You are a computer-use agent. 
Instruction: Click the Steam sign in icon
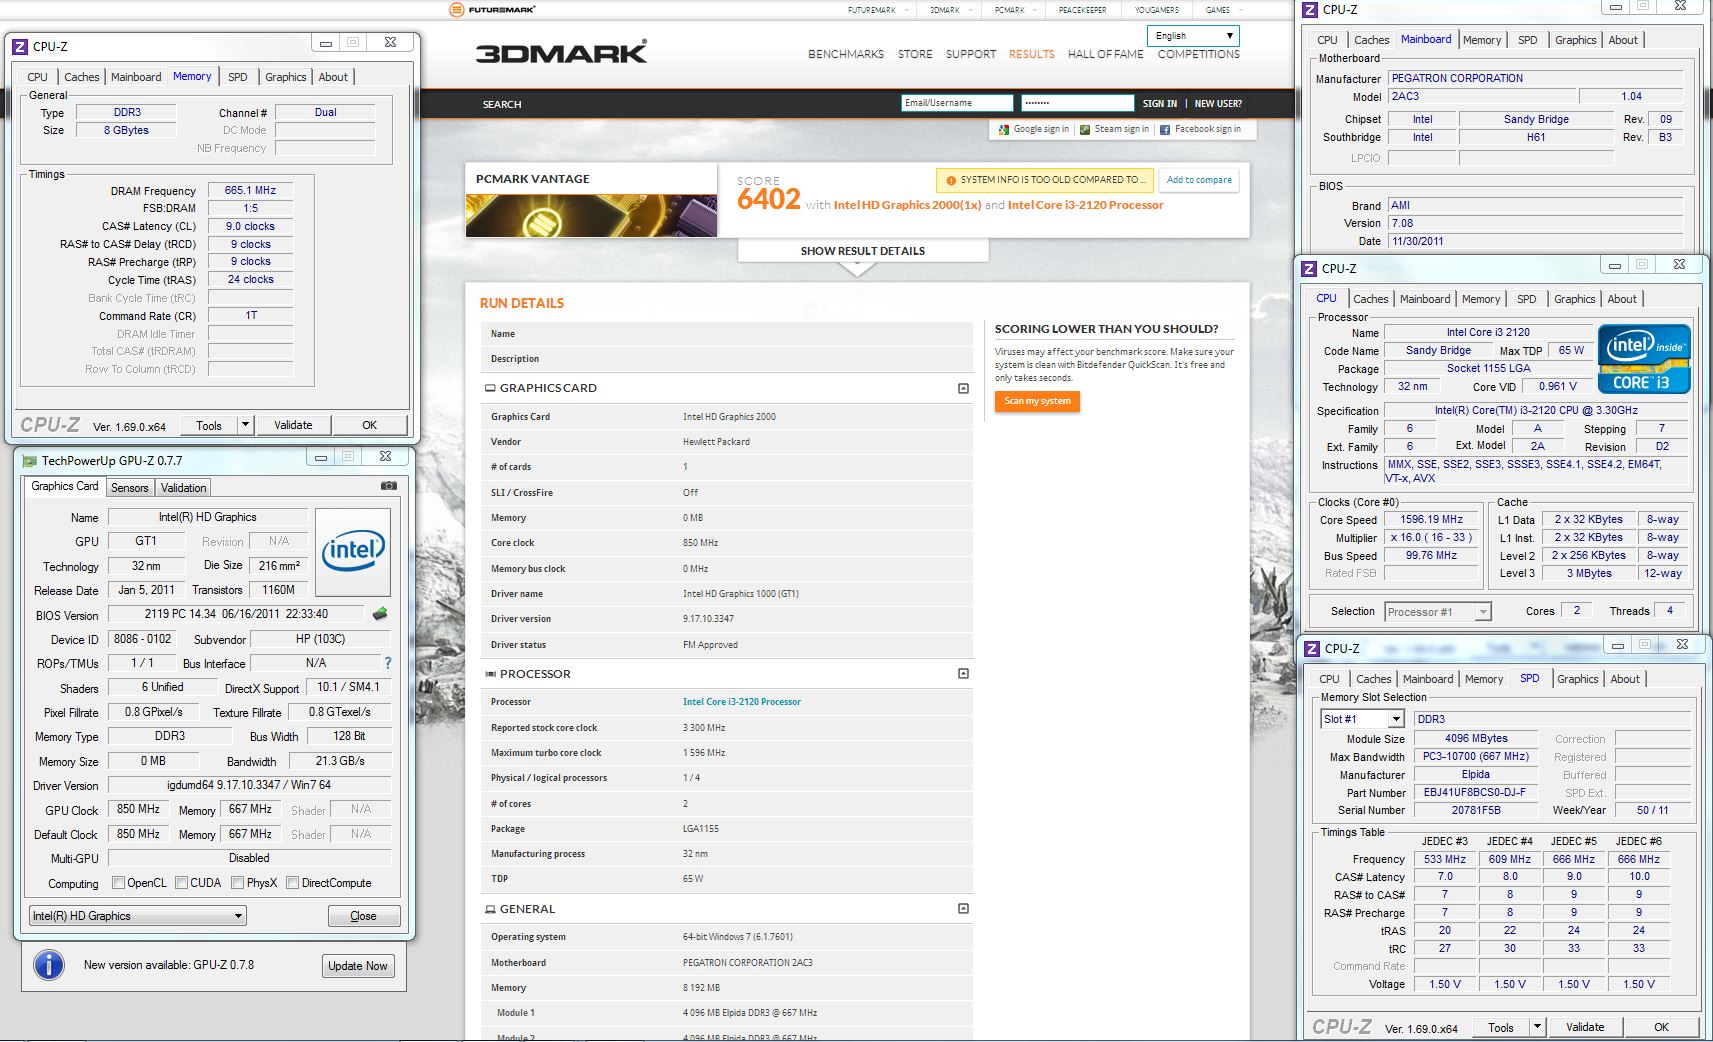pyautogui.click(x=1085, y=130)
